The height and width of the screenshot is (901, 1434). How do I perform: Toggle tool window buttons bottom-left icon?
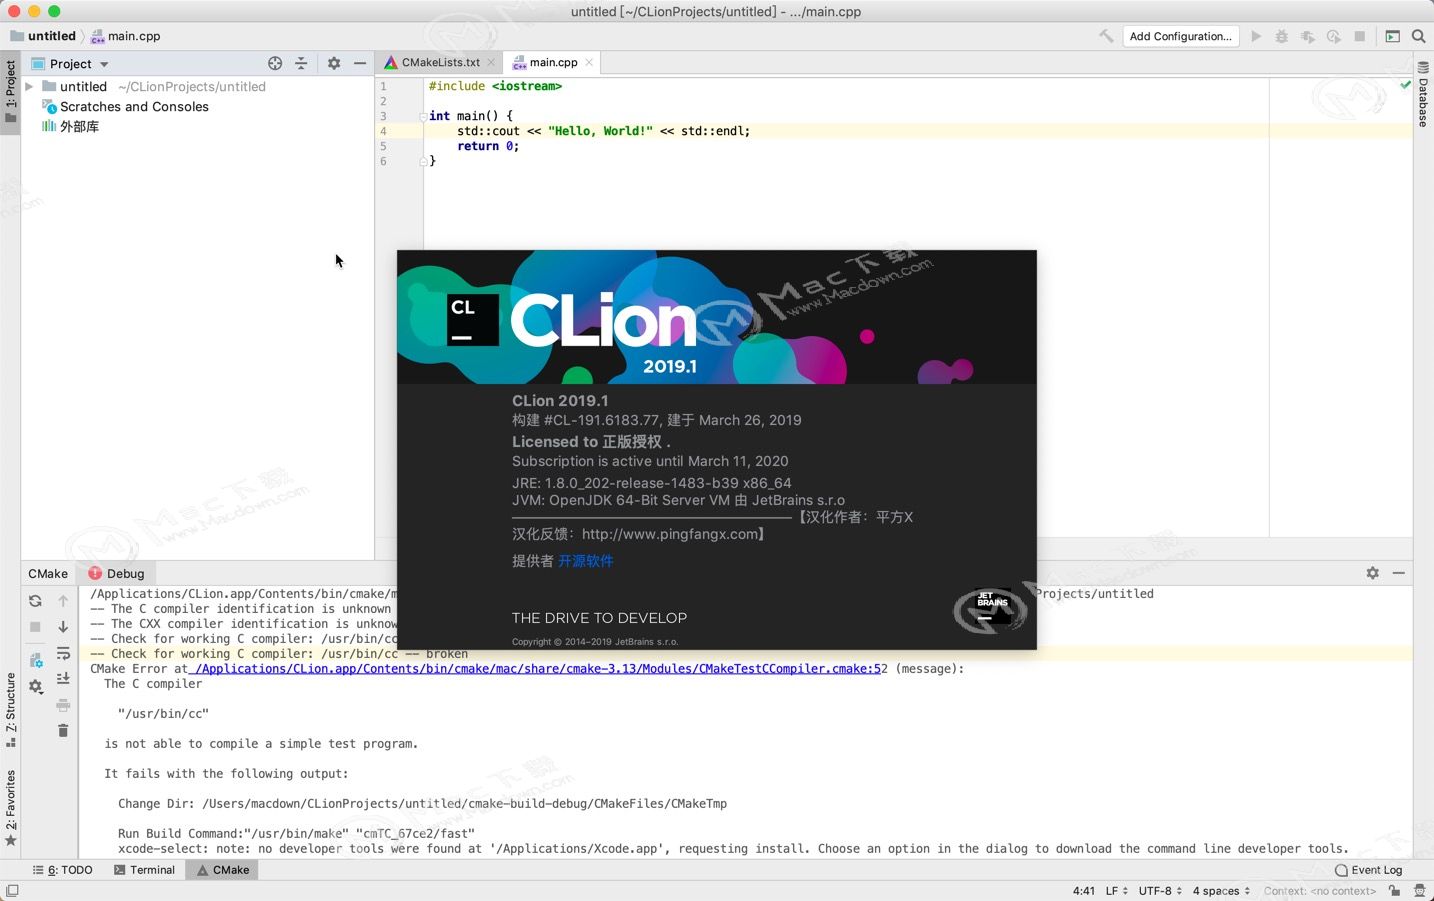click(x=12, y=890)
